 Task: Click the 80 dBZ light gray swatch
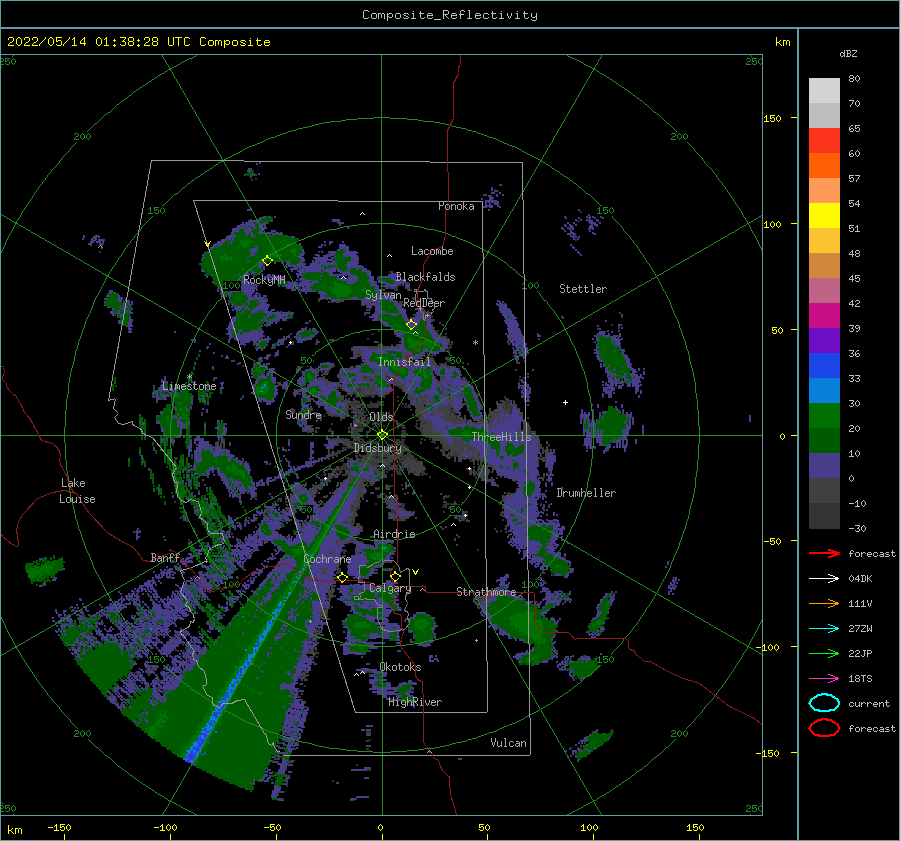824,90
